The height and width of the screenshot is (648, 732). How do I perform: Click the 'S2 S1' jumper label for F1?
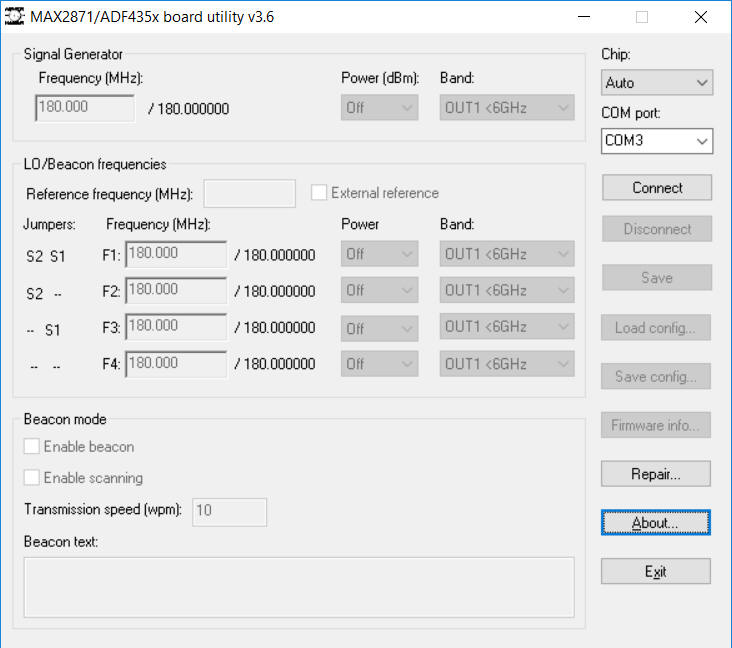(x=46, y=256)
